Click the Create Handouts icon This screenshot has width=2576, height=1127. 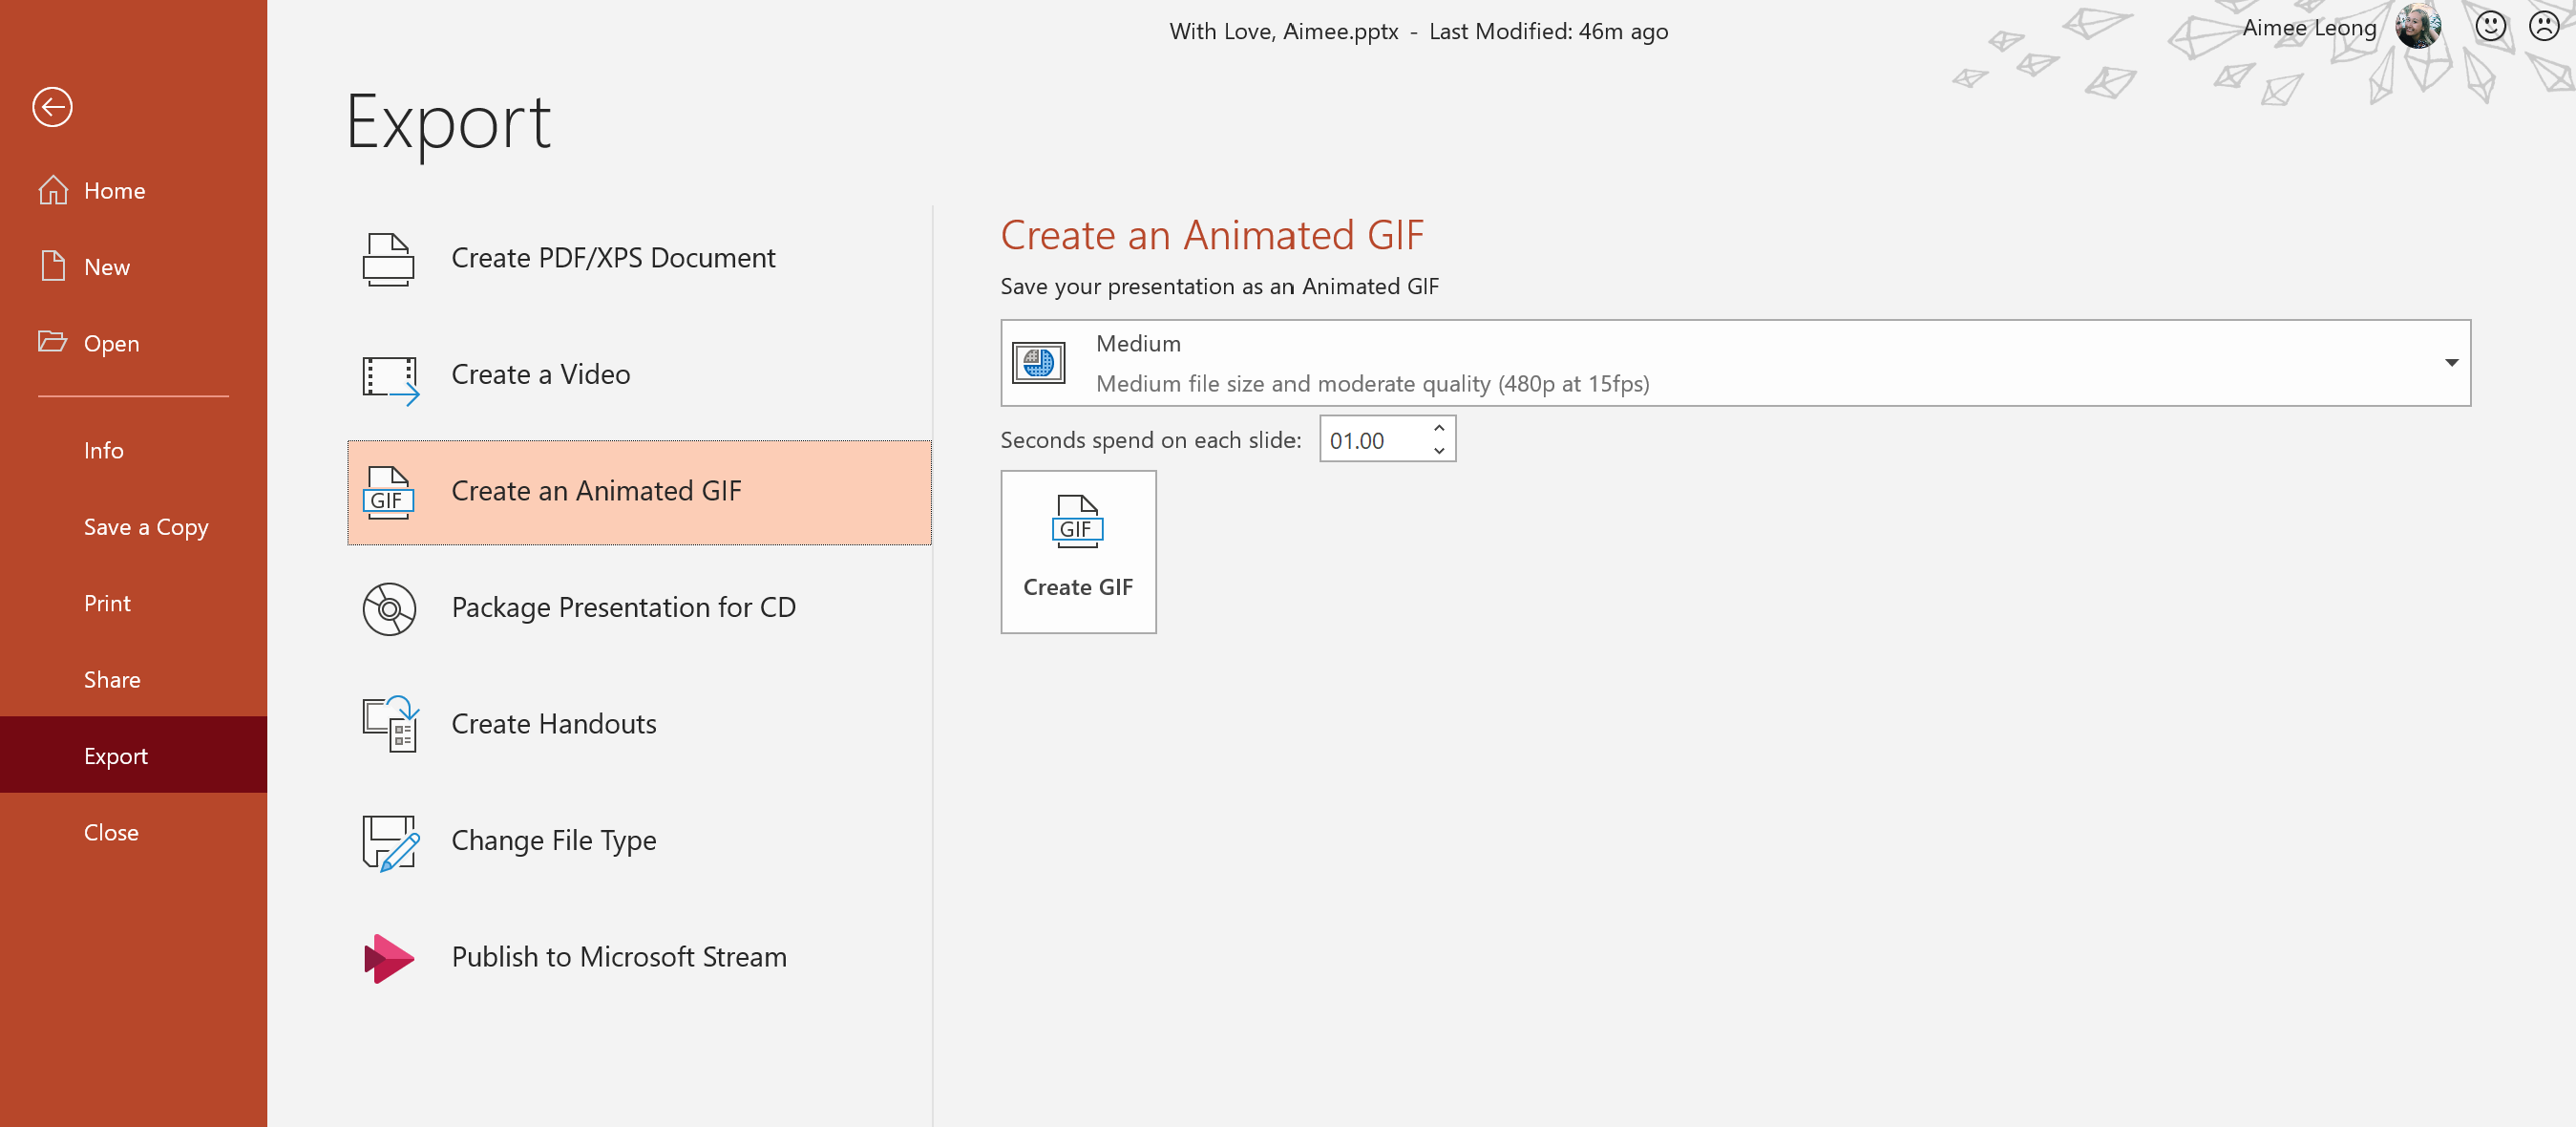[389, 724]
